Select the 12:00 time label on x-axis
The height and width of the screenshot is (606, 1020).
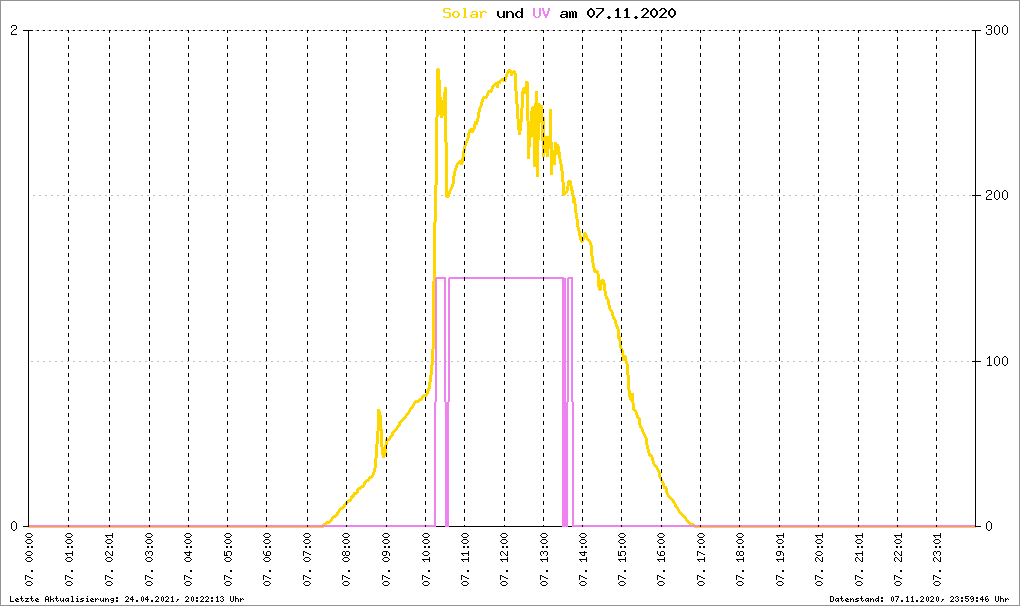(505, 560)
